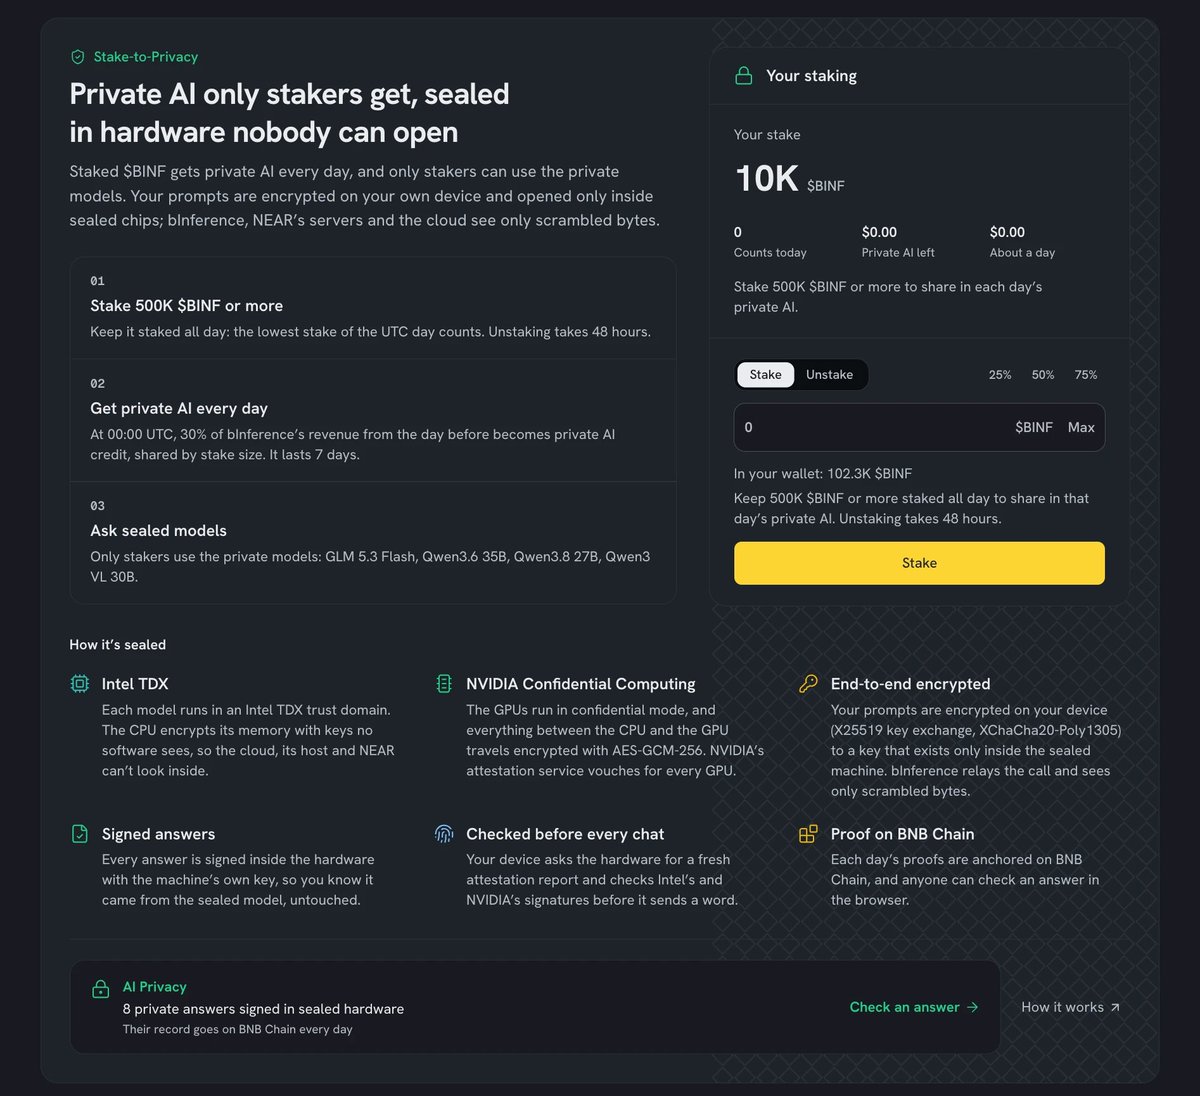Screen dimensions: 1200x1096
Task: Select the Stake tab in the toggle
Action: 766,375
